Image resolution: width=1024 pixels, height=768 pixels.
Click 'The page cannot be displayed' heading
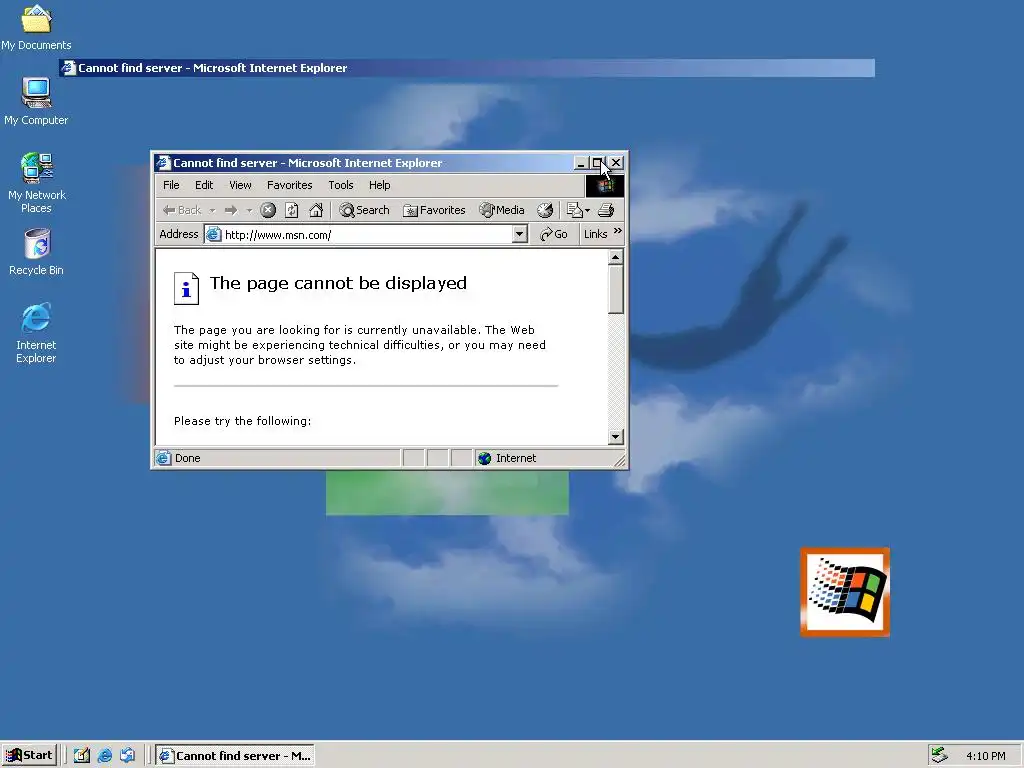click(x=338, y=283)
